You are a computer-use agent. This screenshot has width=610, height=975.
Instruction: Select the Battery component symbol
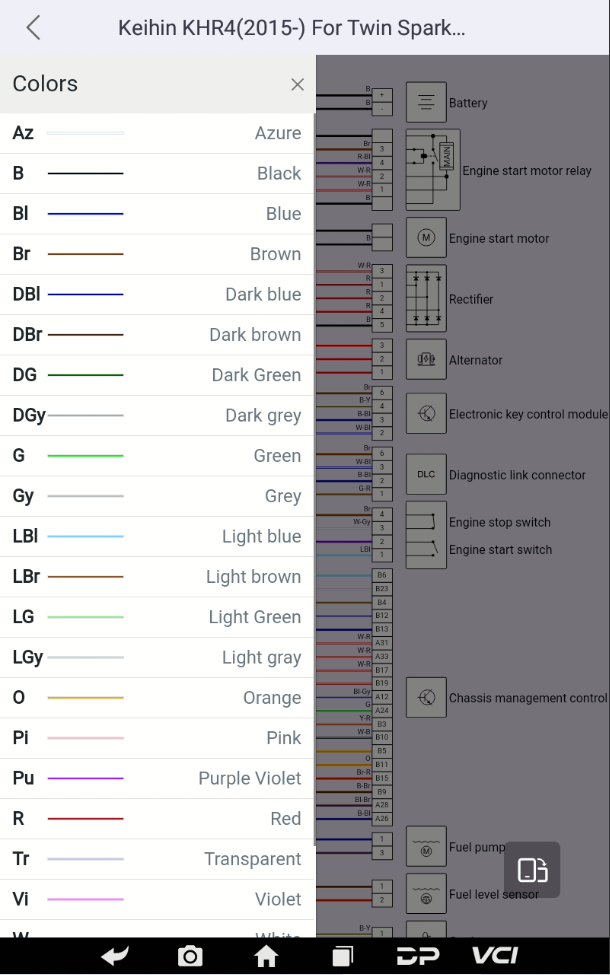[x=426, y=102]
